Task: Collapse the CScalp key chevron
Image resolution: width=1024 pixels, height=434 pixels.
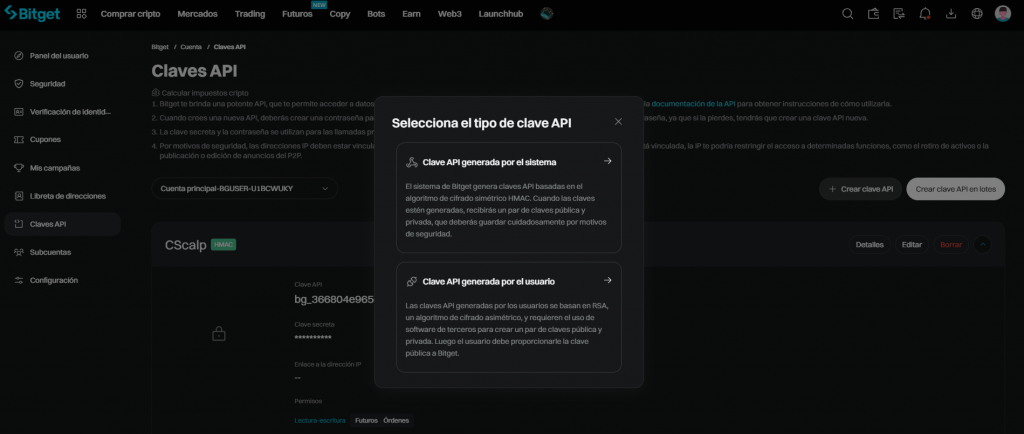Action: tap(982, 245)
